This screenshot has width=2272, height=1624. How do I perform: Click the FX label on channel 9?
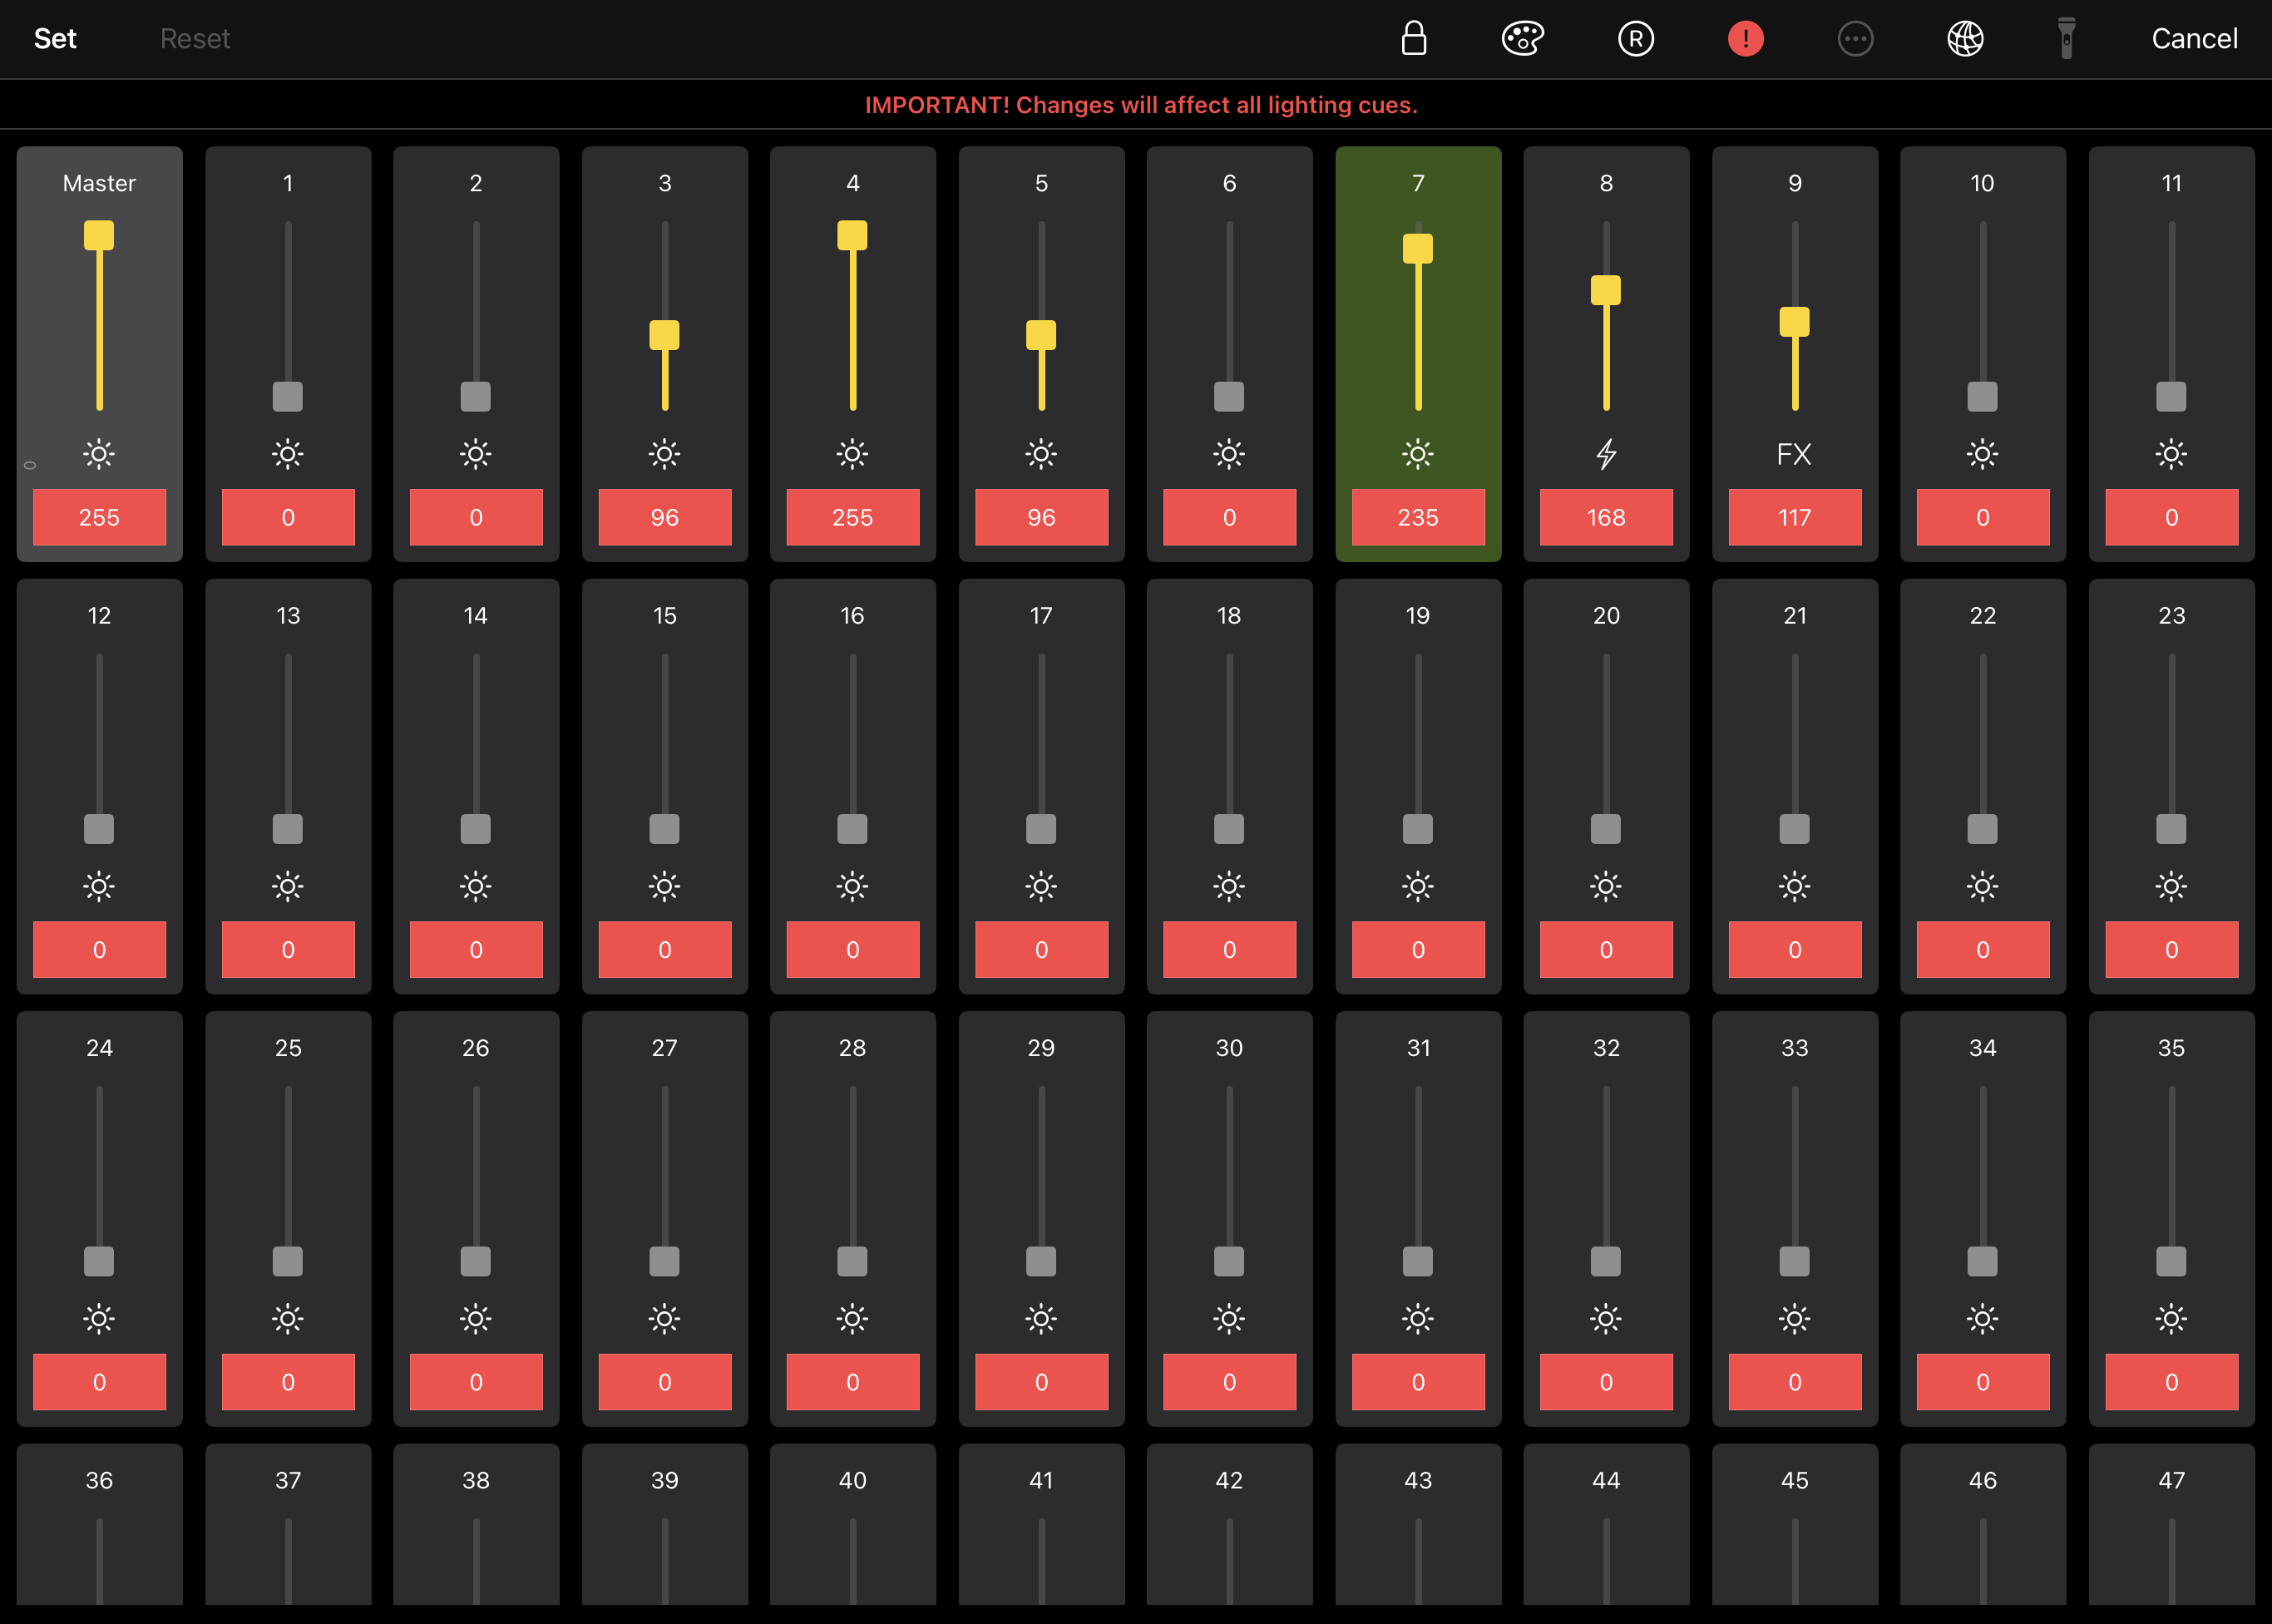pyautogui.click(x=1794, y=454)
